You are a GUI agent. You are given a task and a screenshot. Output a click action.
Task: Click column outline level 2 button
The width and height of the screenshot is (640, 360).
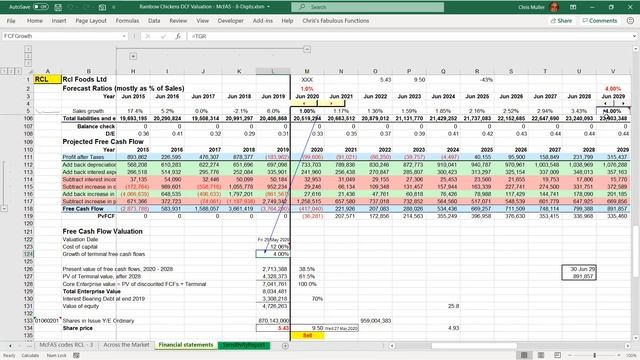(x=28, y=56)
